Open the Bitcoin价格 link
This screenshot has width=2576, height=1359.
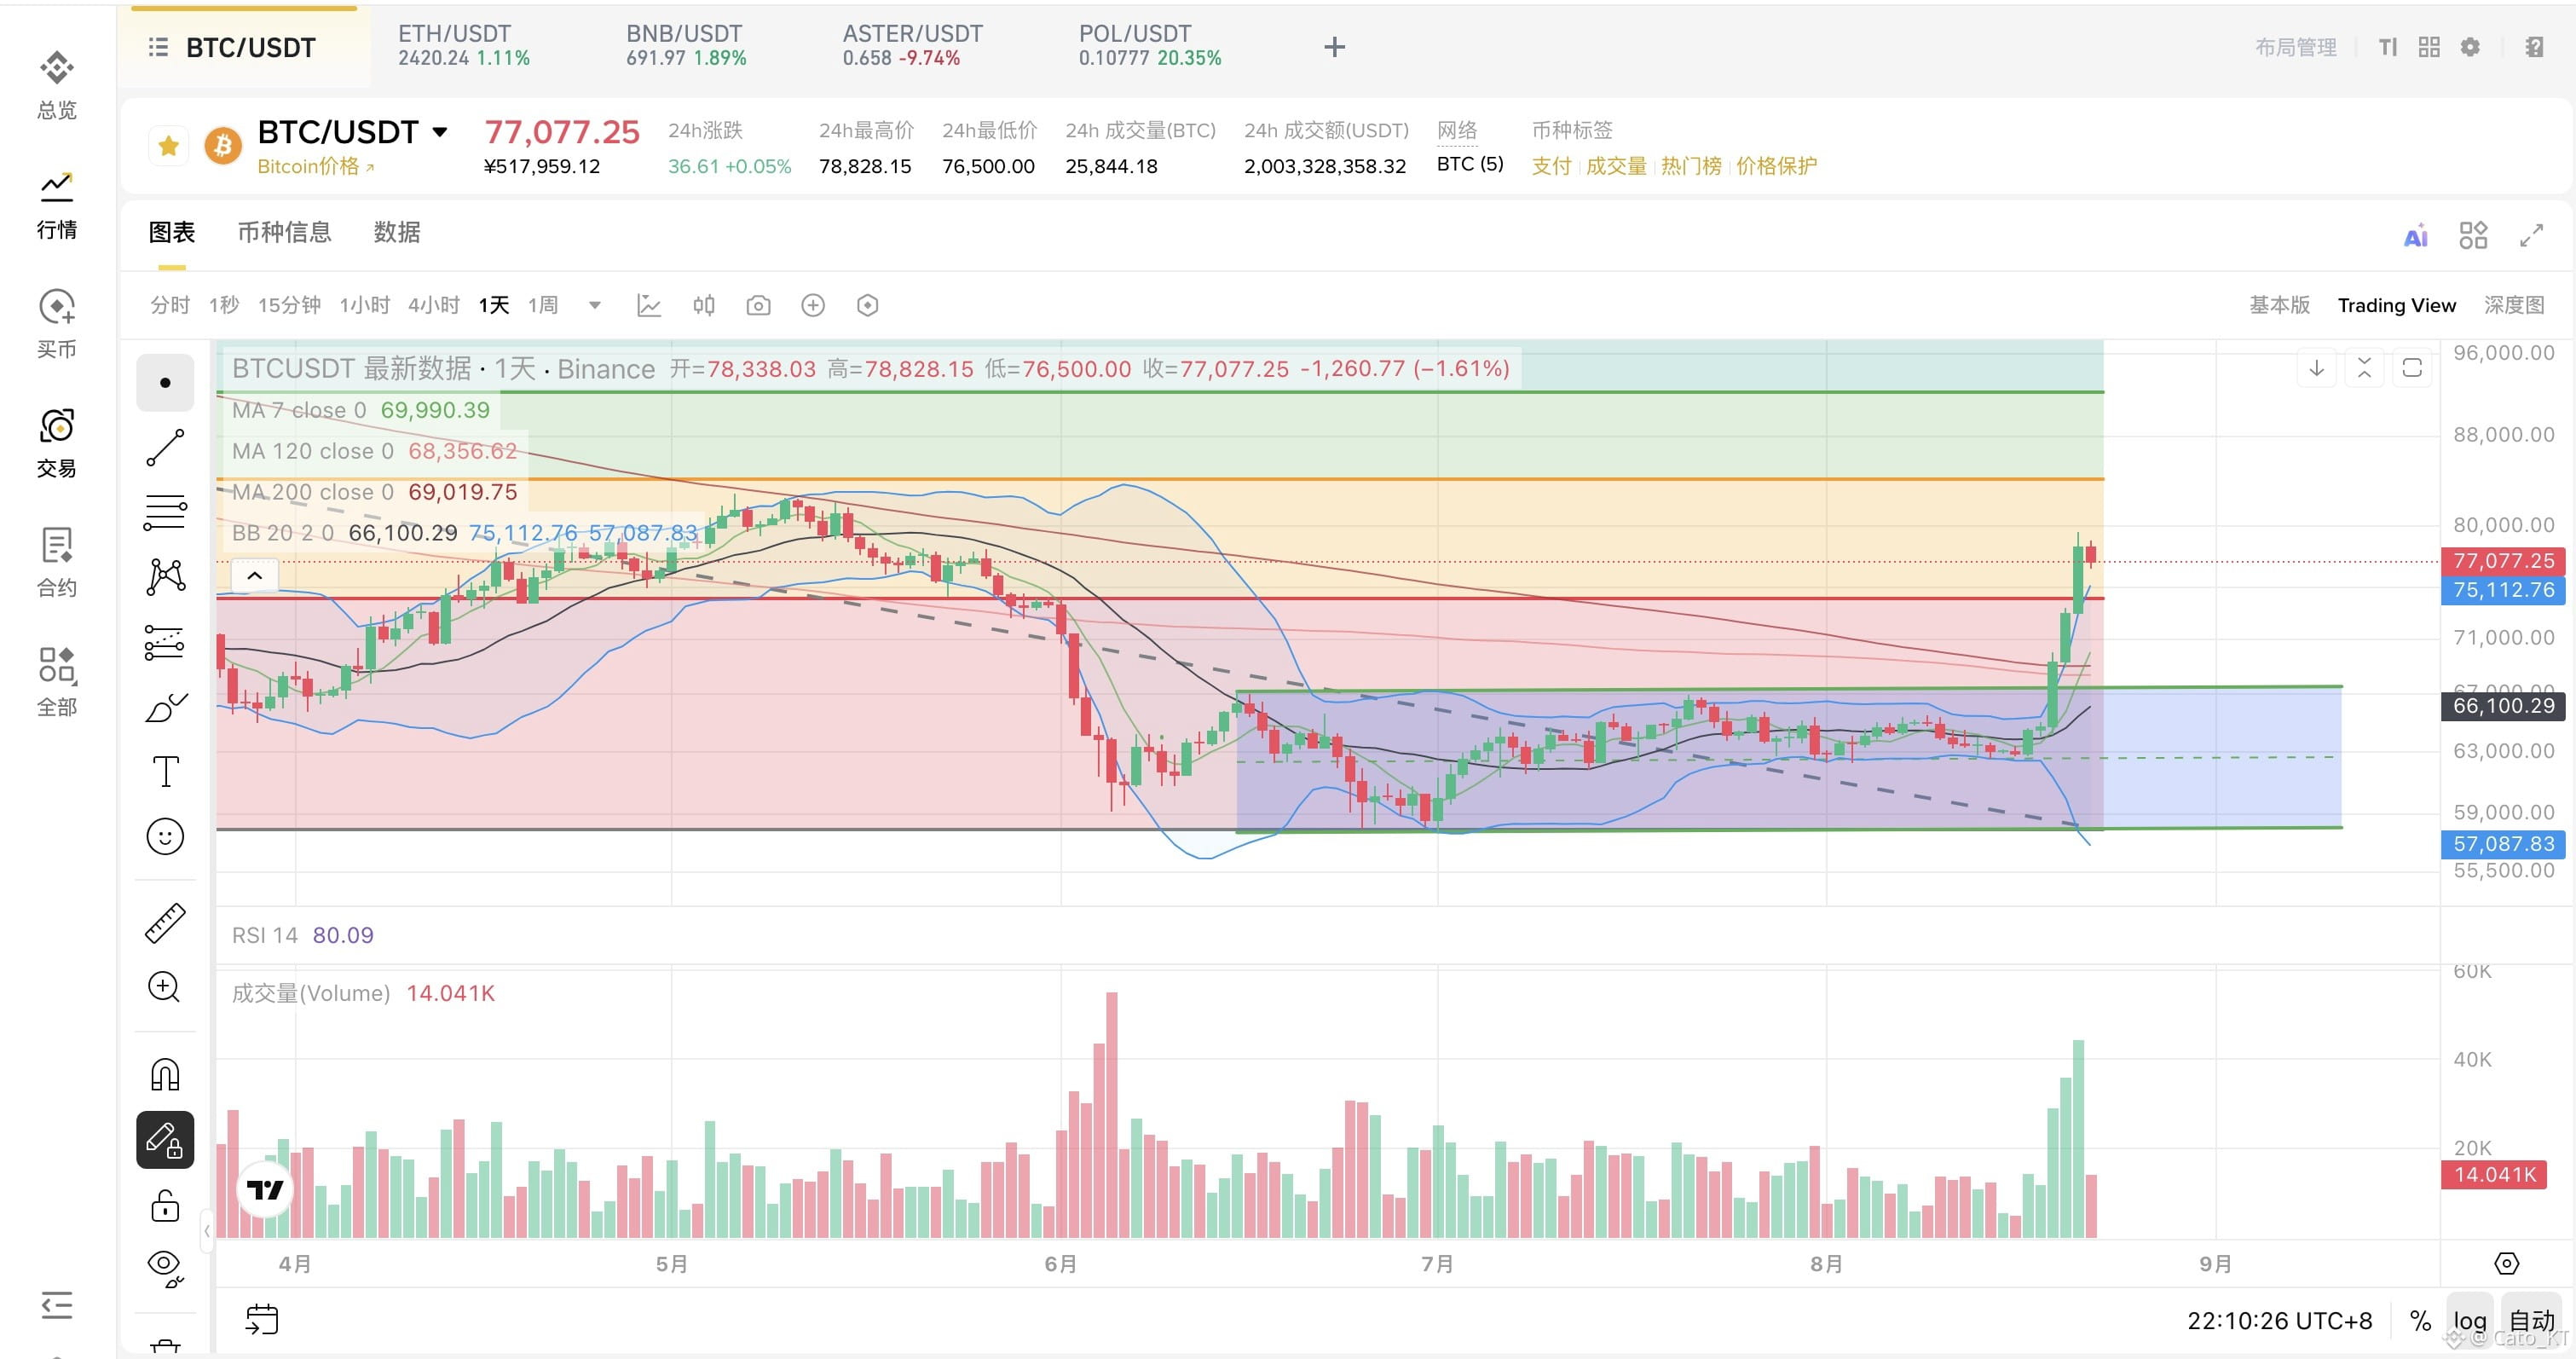point(315,166)
